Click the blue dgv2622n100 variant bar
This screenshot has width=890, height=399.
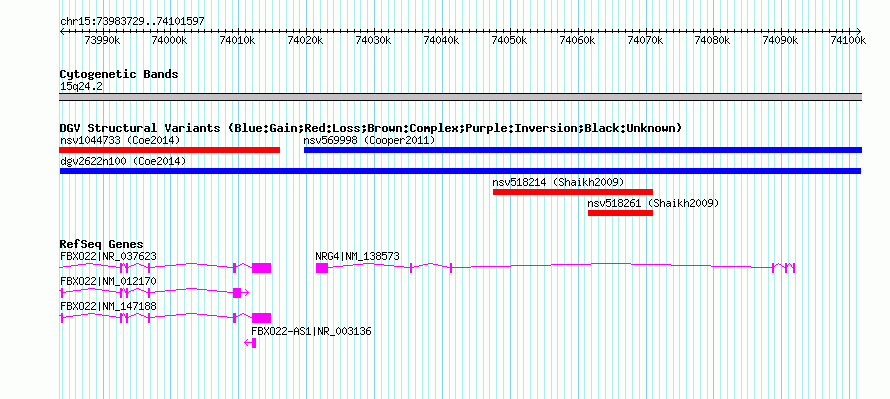pyautogui.click(x=460, y=171)
